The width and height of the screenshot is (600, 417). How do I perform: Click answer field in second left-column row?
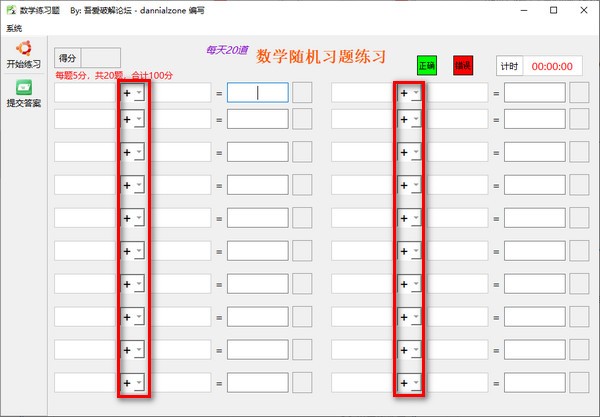tap(258, 119)
